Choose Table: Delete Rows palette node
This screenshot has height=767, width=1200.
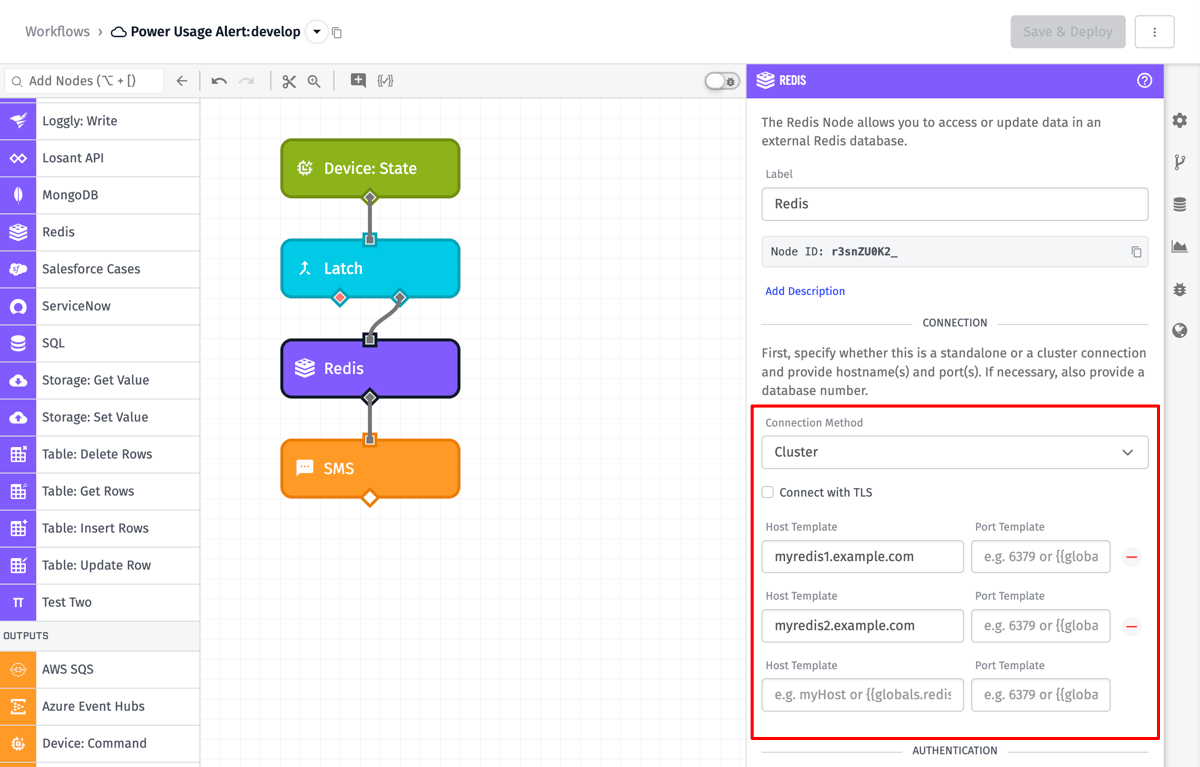(100, 454)
